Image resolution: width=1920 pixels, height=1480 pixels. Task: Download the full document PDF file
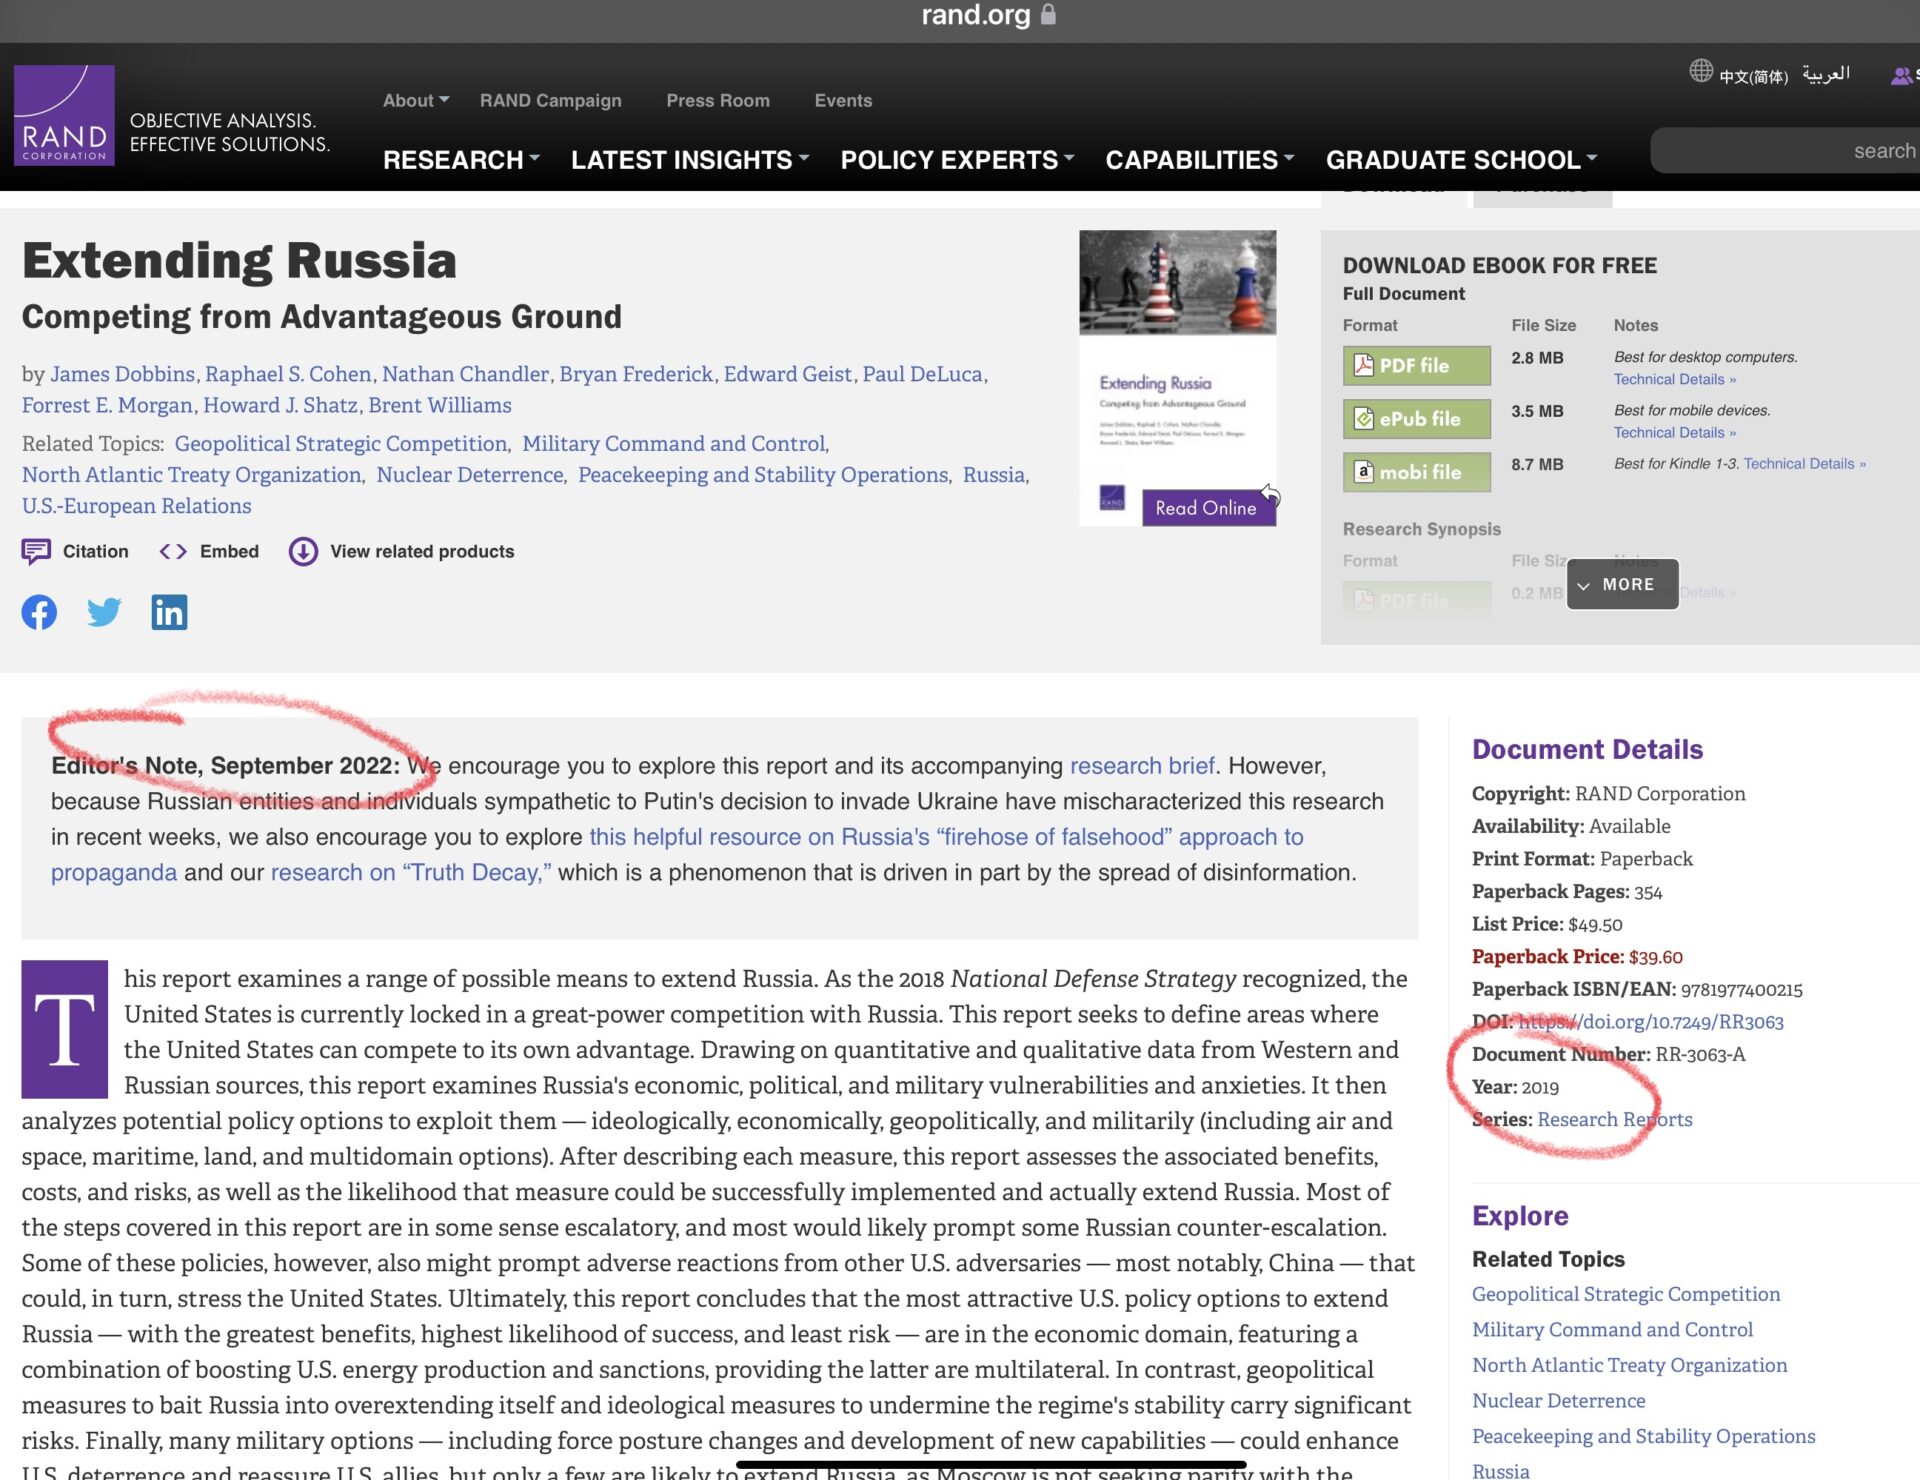[1416, 365]
